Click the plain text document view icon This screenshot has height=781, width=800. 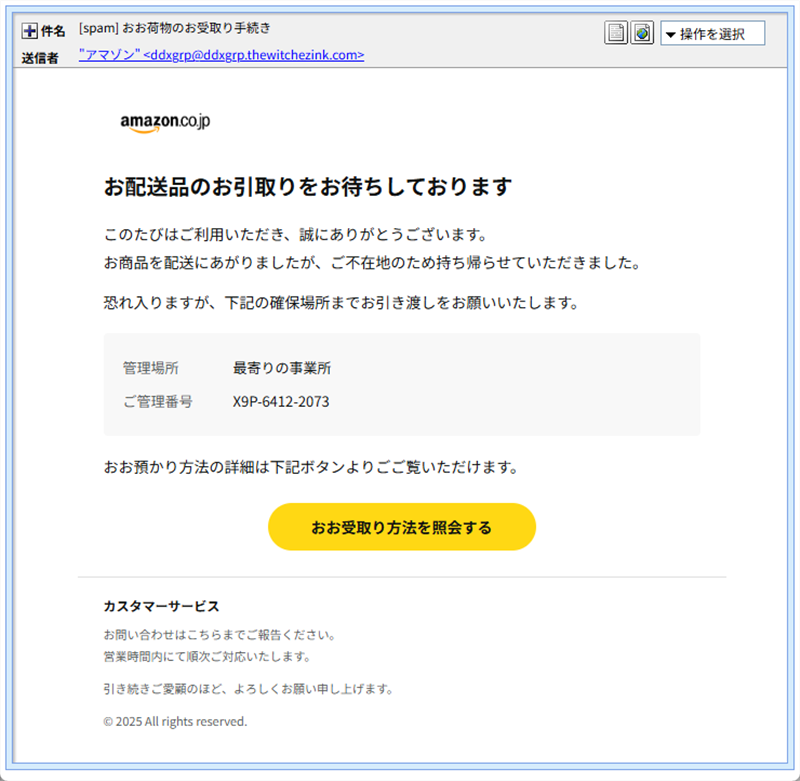[x=616, y=33]
